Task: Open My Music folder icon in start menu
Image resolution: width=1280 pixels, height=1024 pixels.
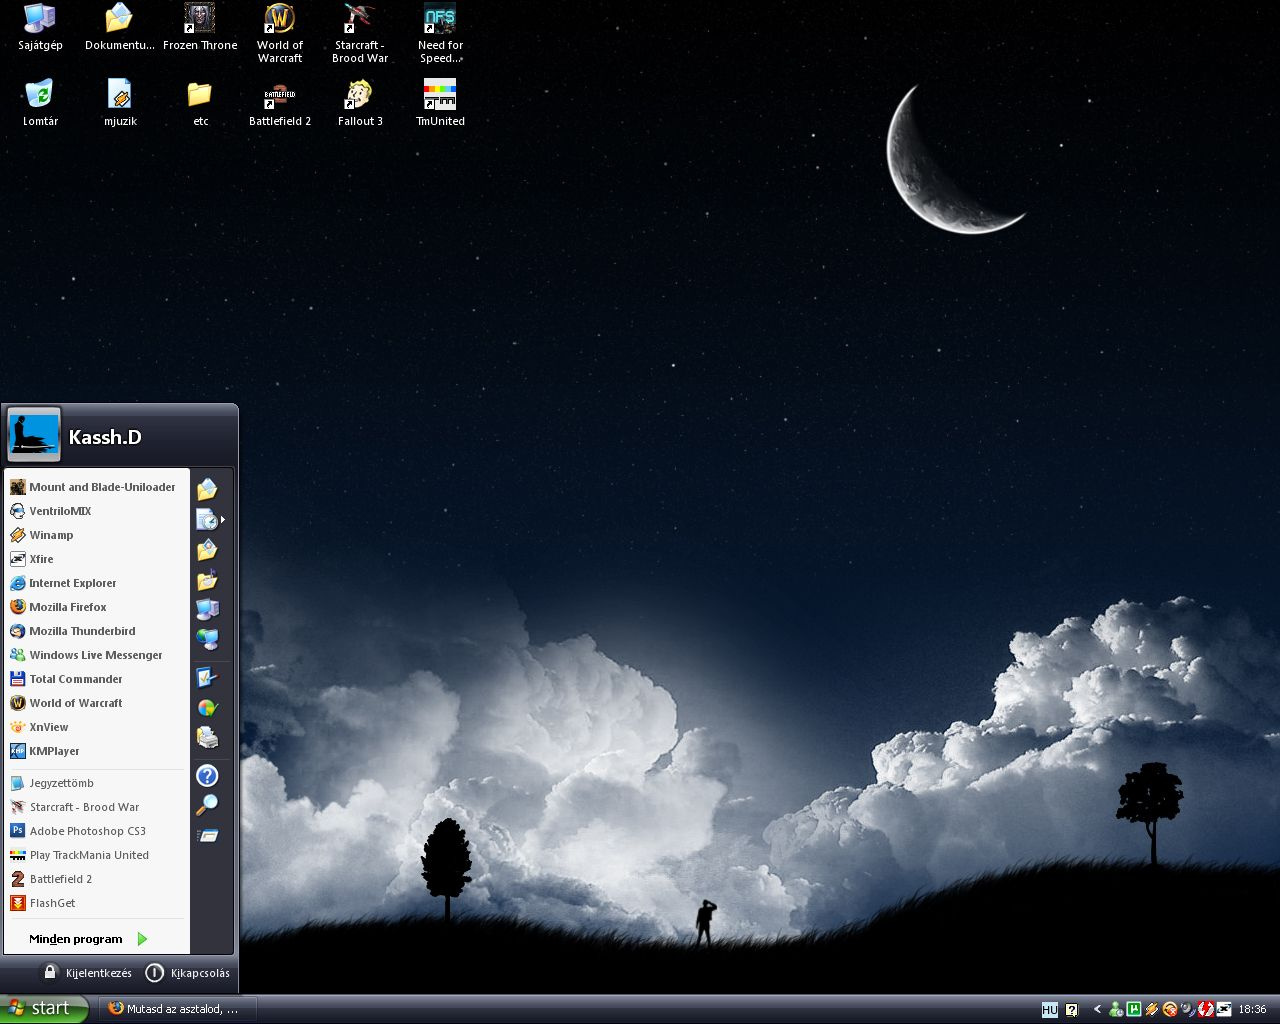Action: tap(207, 580)
